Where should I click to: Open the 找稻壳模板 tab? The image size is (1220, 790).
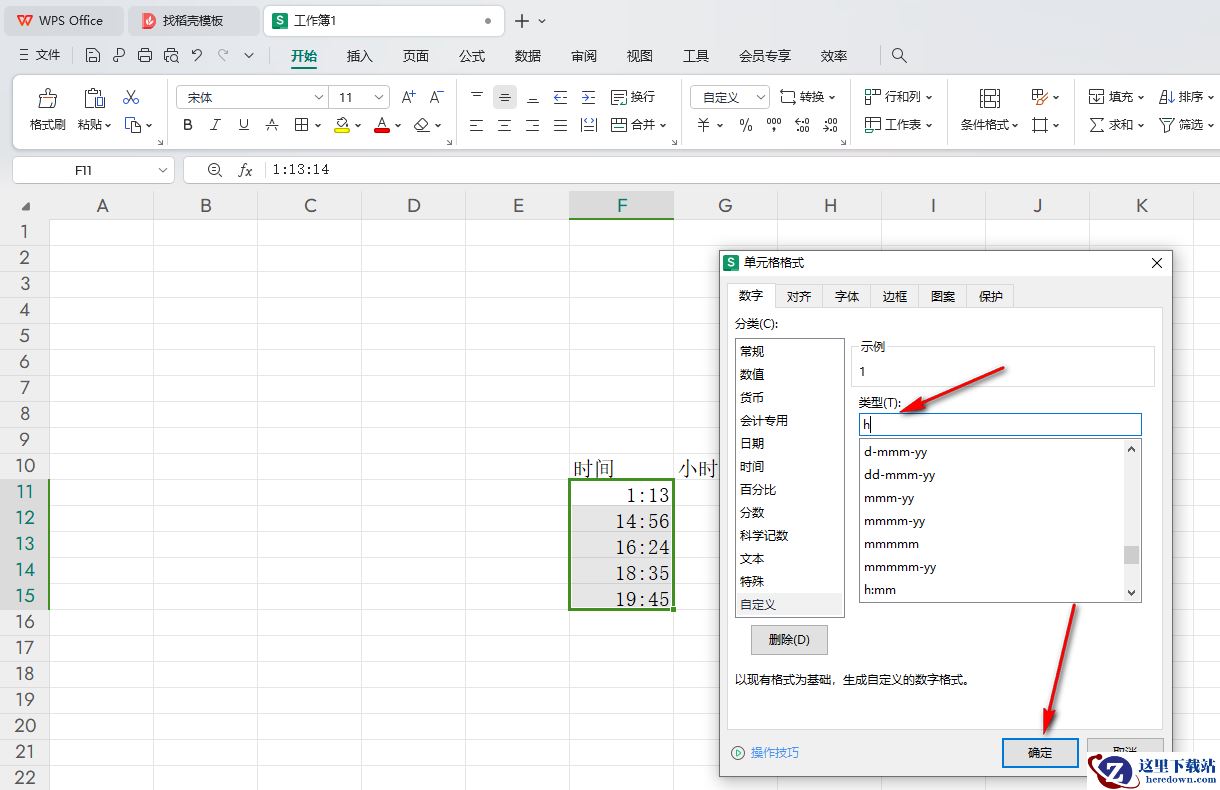pyautogui.click(x=193, y=20)
